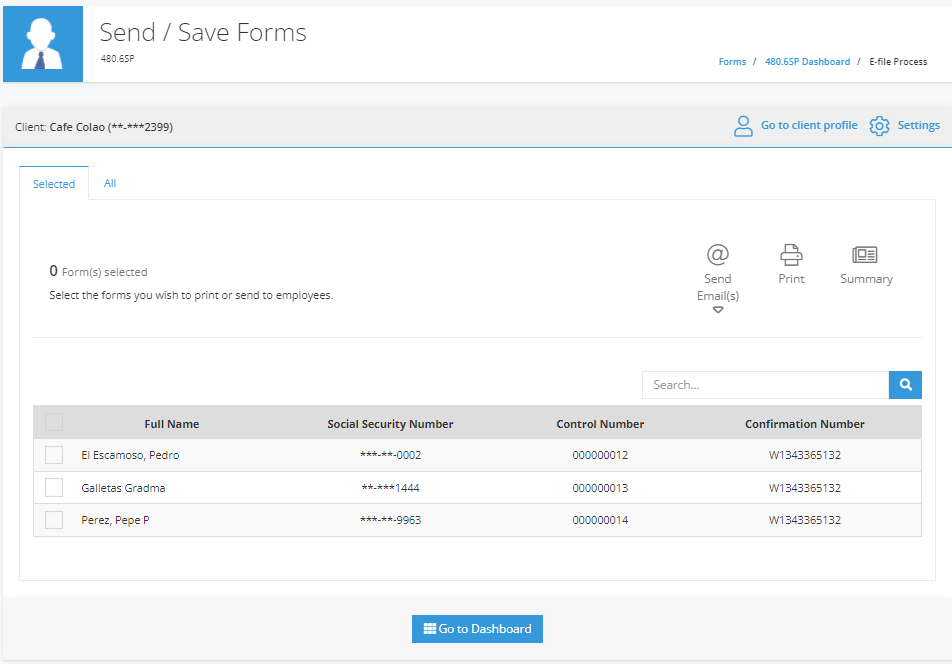Check the box for Galletas Gradma
Viewport: 952px width, 664px height.
[54, 487]
